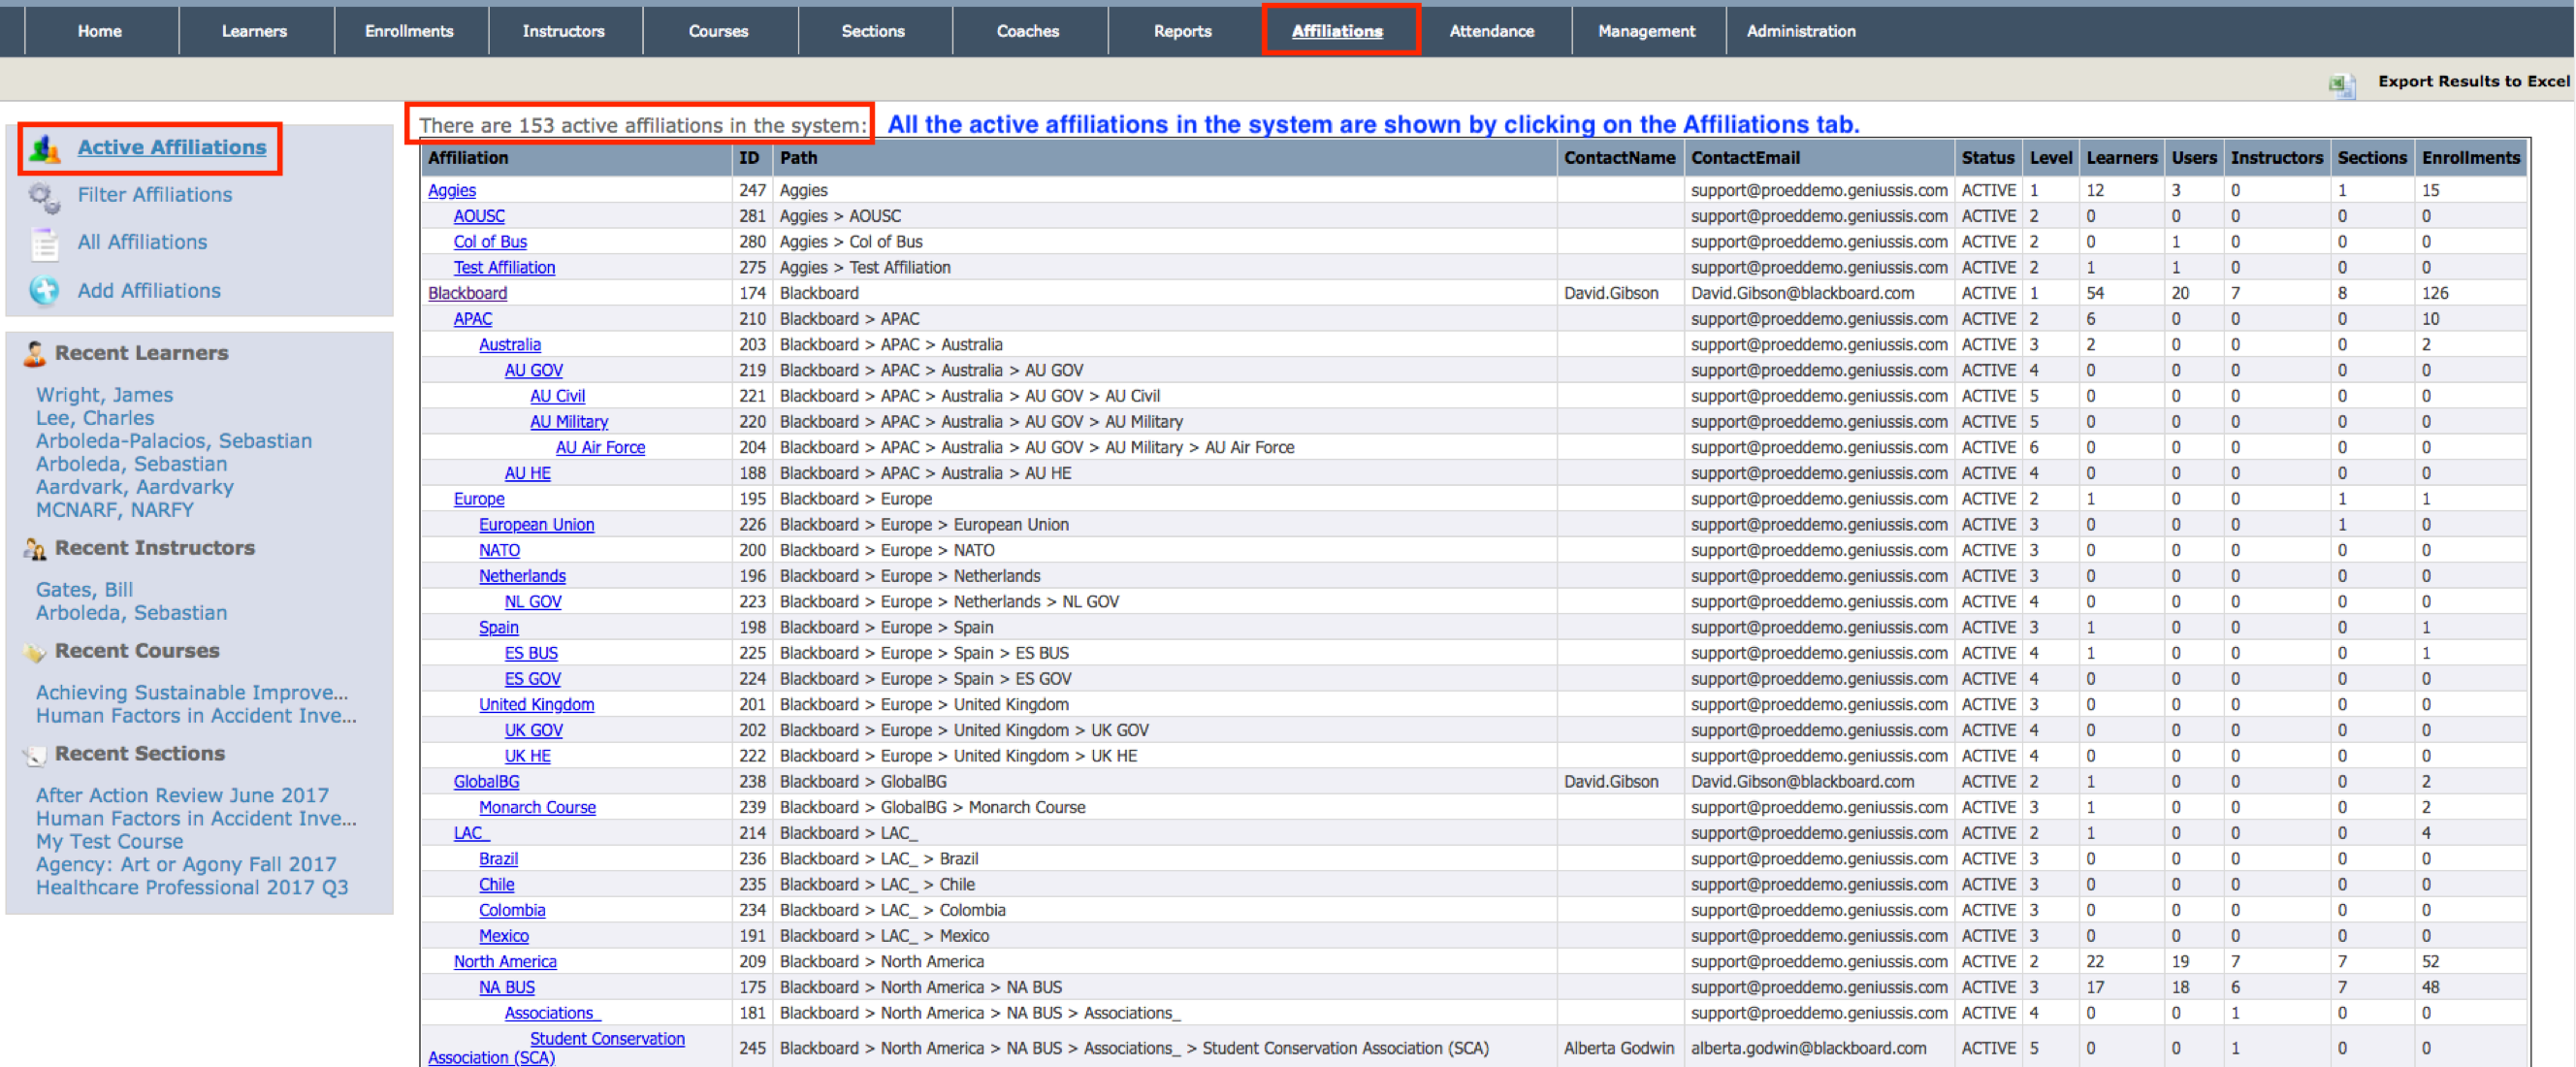
Task: Click the Add Affiliations plus icon
Action: 45,291
